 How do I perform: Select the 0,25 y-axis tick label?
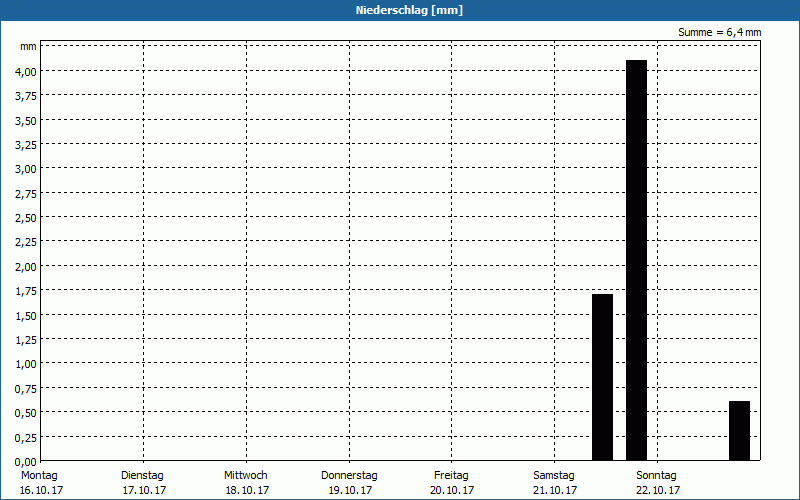(x=26, y=437)
